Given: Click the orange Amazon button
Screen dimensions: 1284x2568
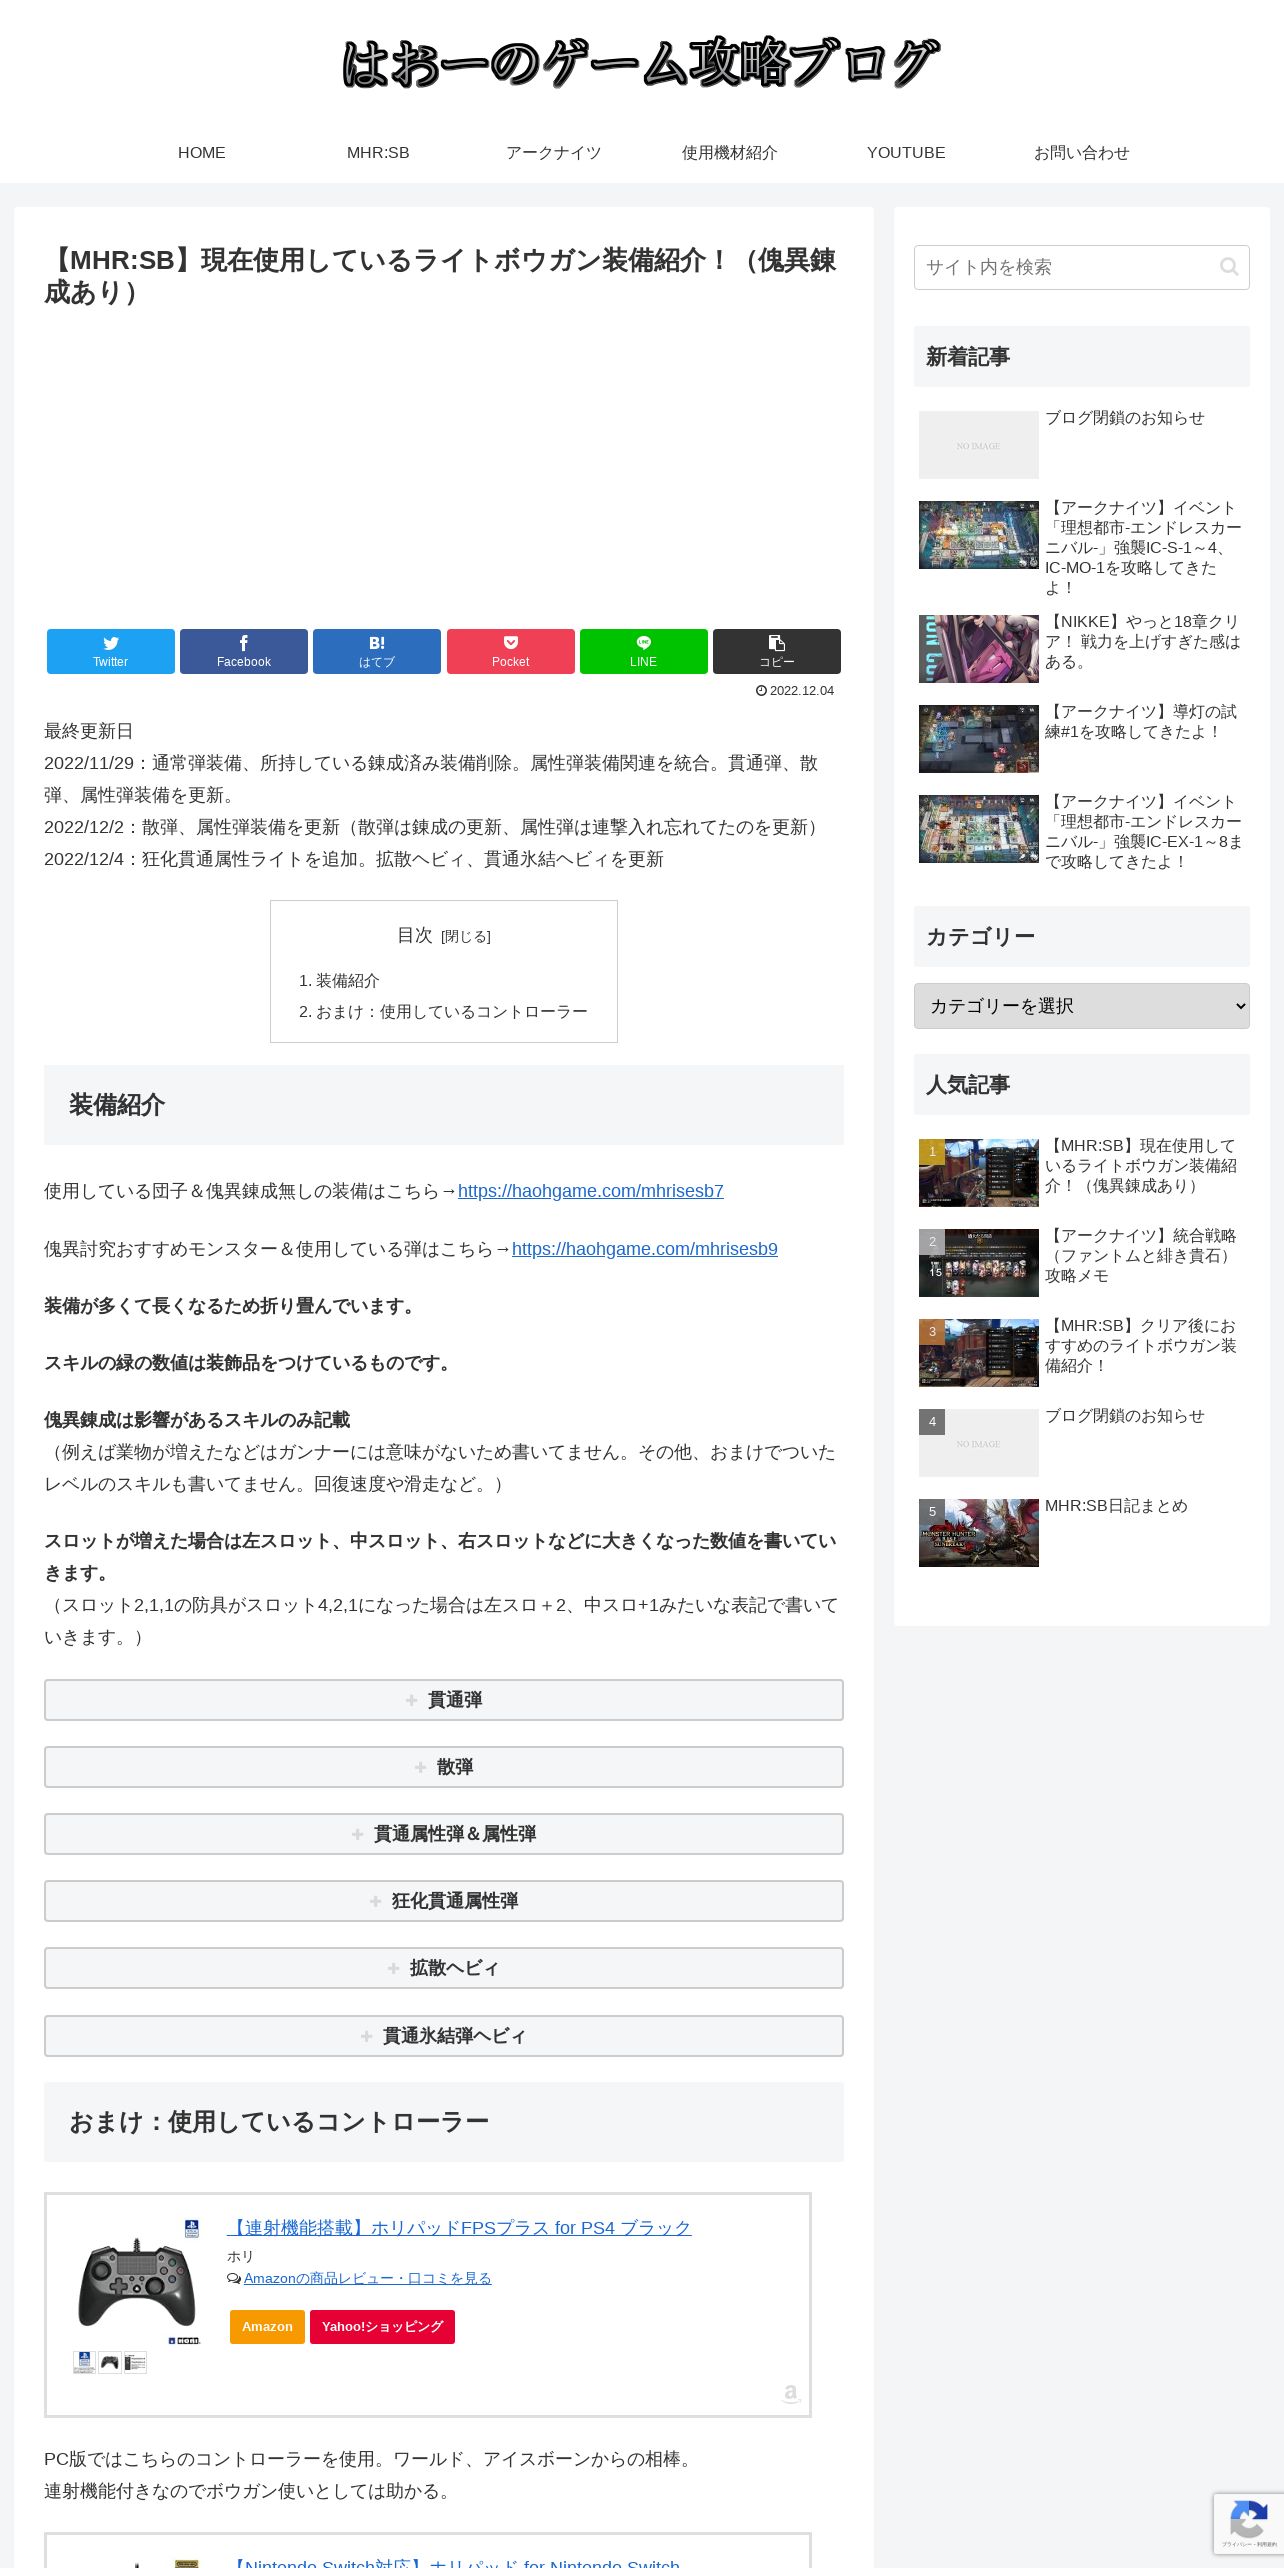Looking at the screenshot, I should coord(267,2327).
